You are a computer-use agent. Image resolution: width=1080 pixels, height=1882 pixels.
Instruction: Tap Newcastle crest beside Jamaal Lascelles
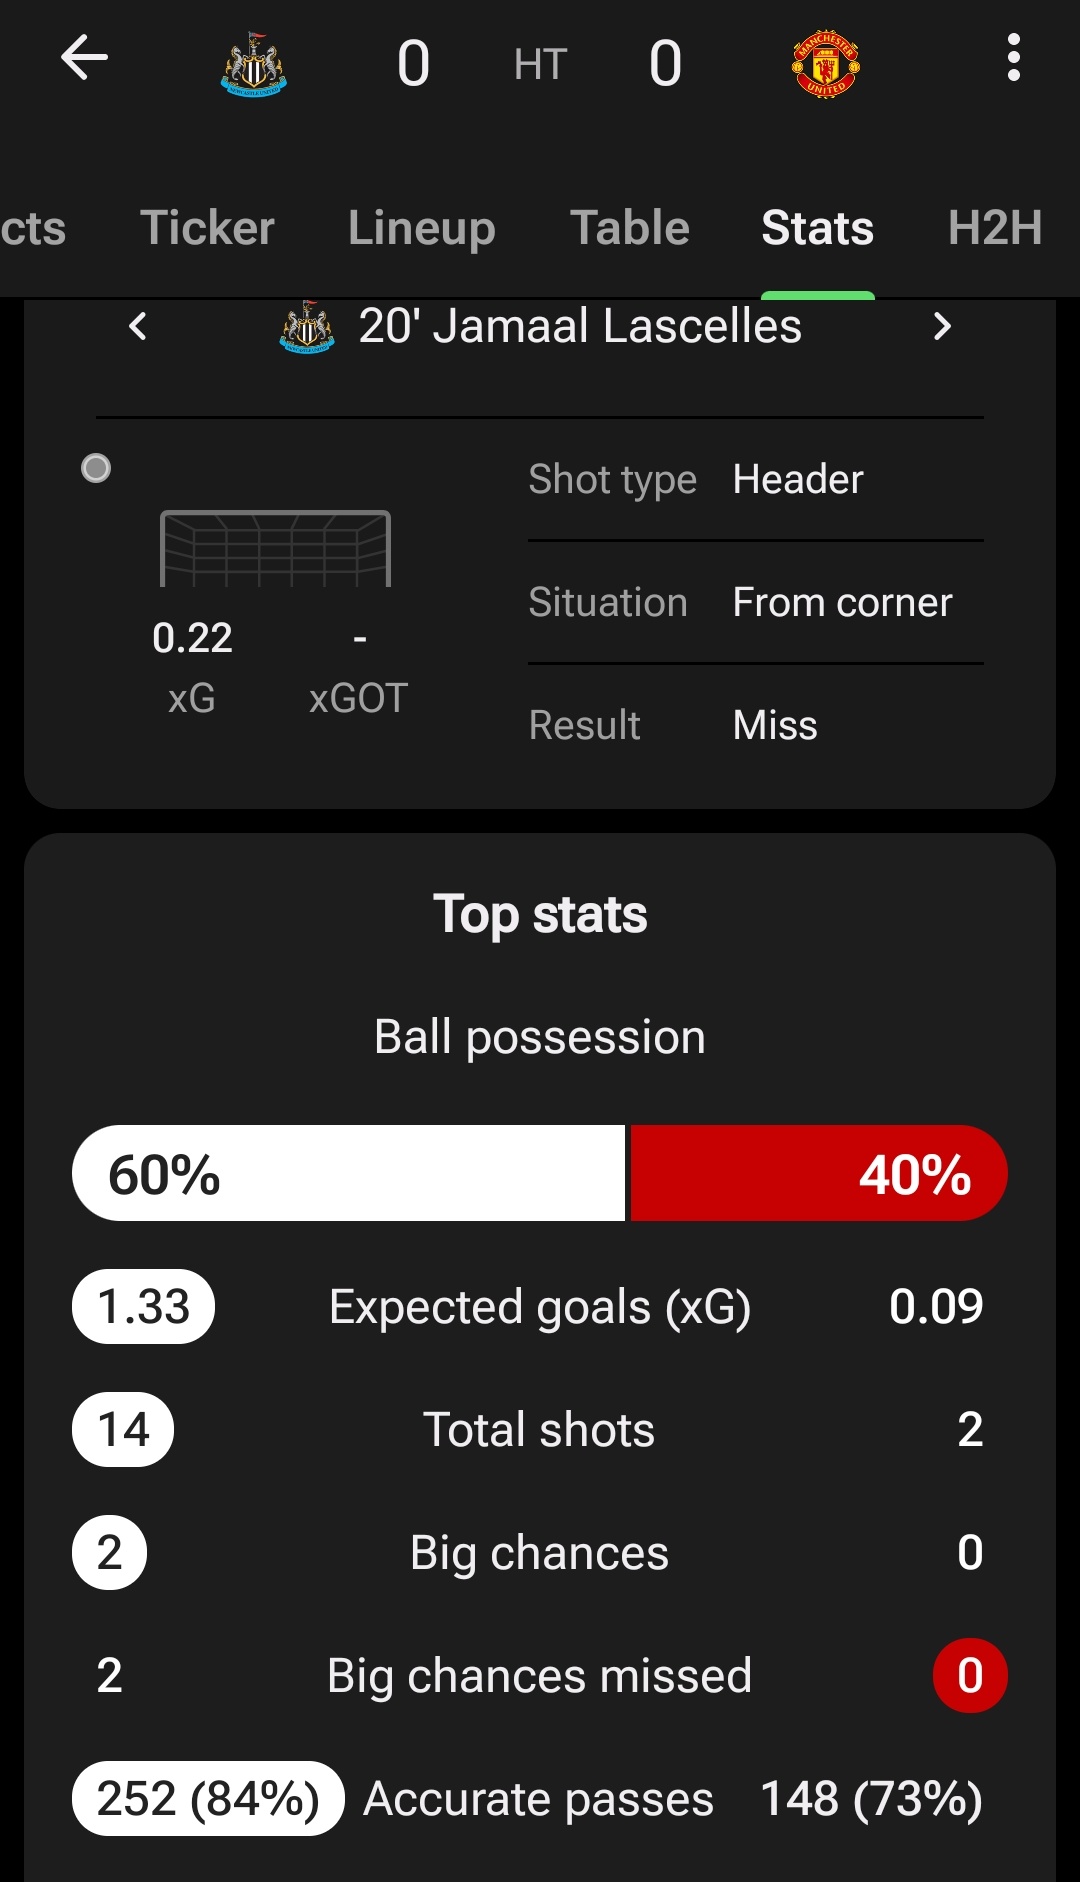[307, 327]
